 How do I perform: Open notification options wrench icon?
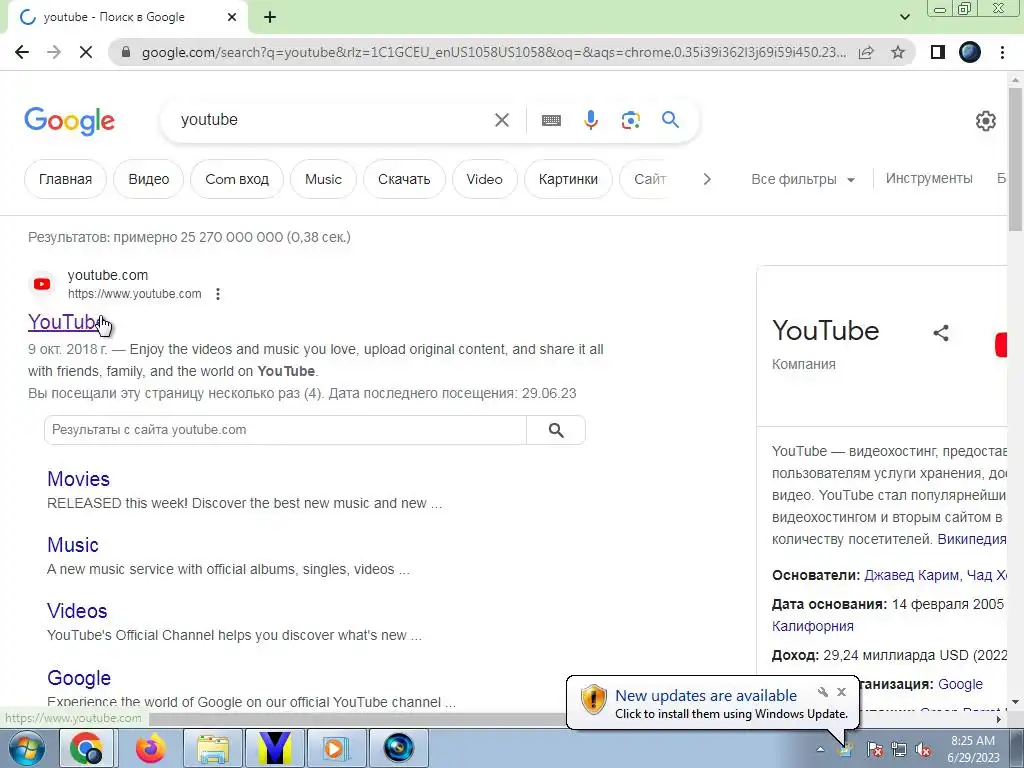(823, 692)
